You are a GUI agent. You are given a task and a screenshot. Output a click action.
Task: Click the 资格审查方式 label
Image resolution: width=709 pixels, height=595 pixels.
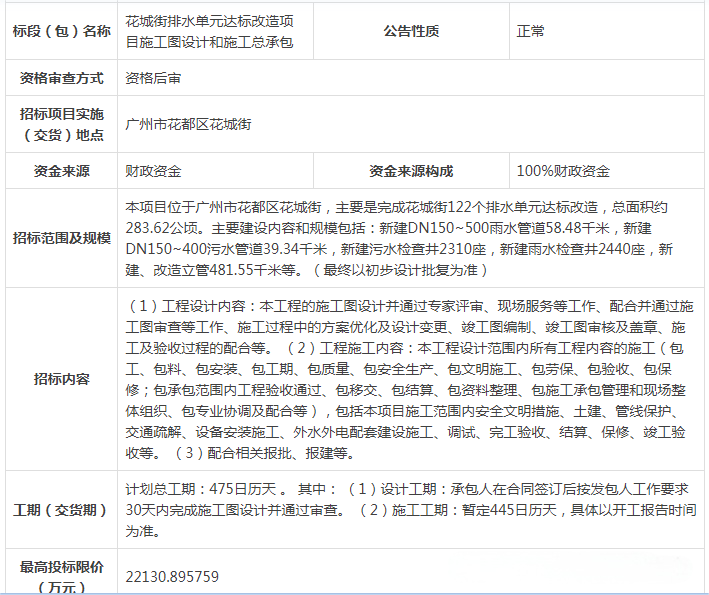pyautogui.click(x=62, y=78)
